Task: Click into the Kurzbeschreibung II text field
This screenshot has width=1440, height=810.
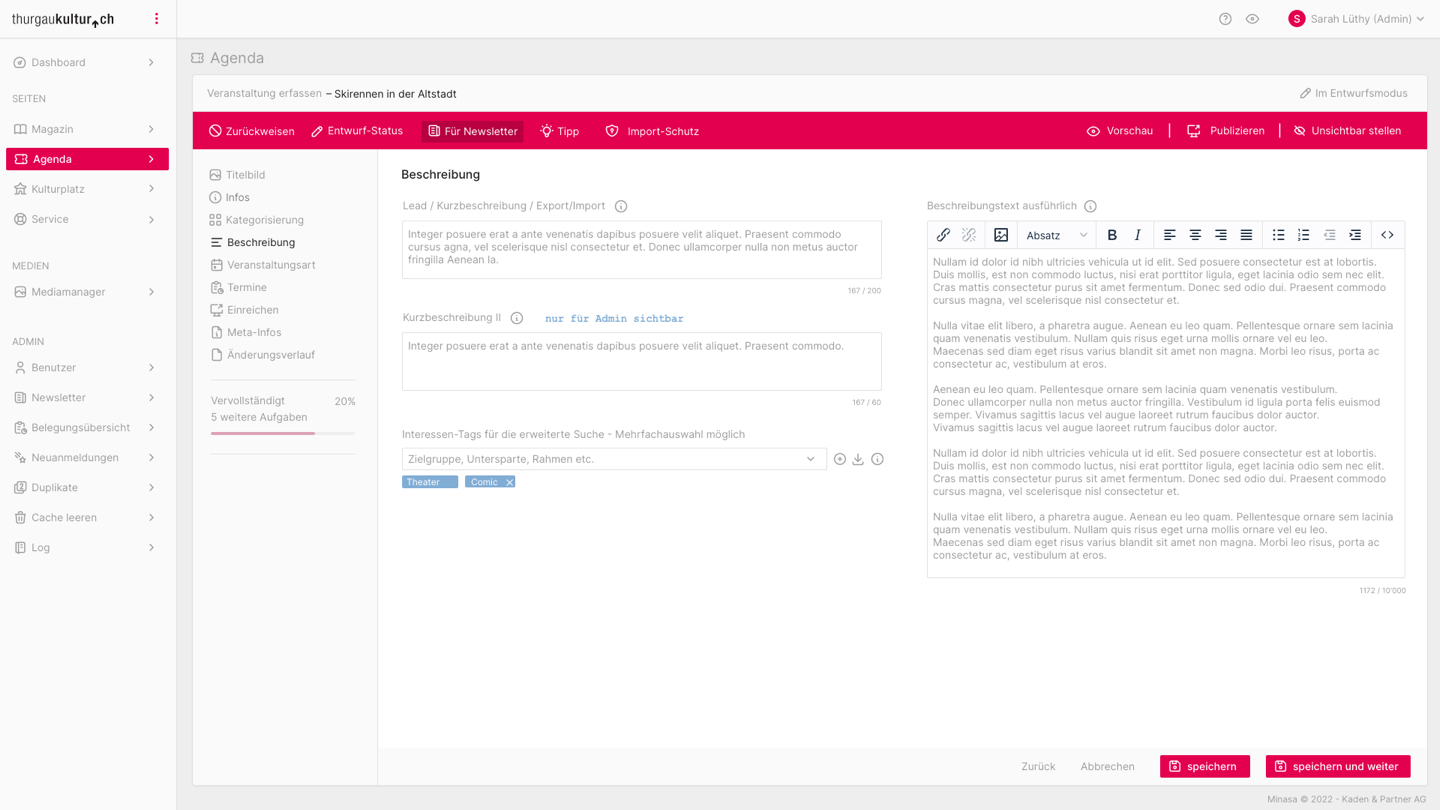Action: coord(641,361)
